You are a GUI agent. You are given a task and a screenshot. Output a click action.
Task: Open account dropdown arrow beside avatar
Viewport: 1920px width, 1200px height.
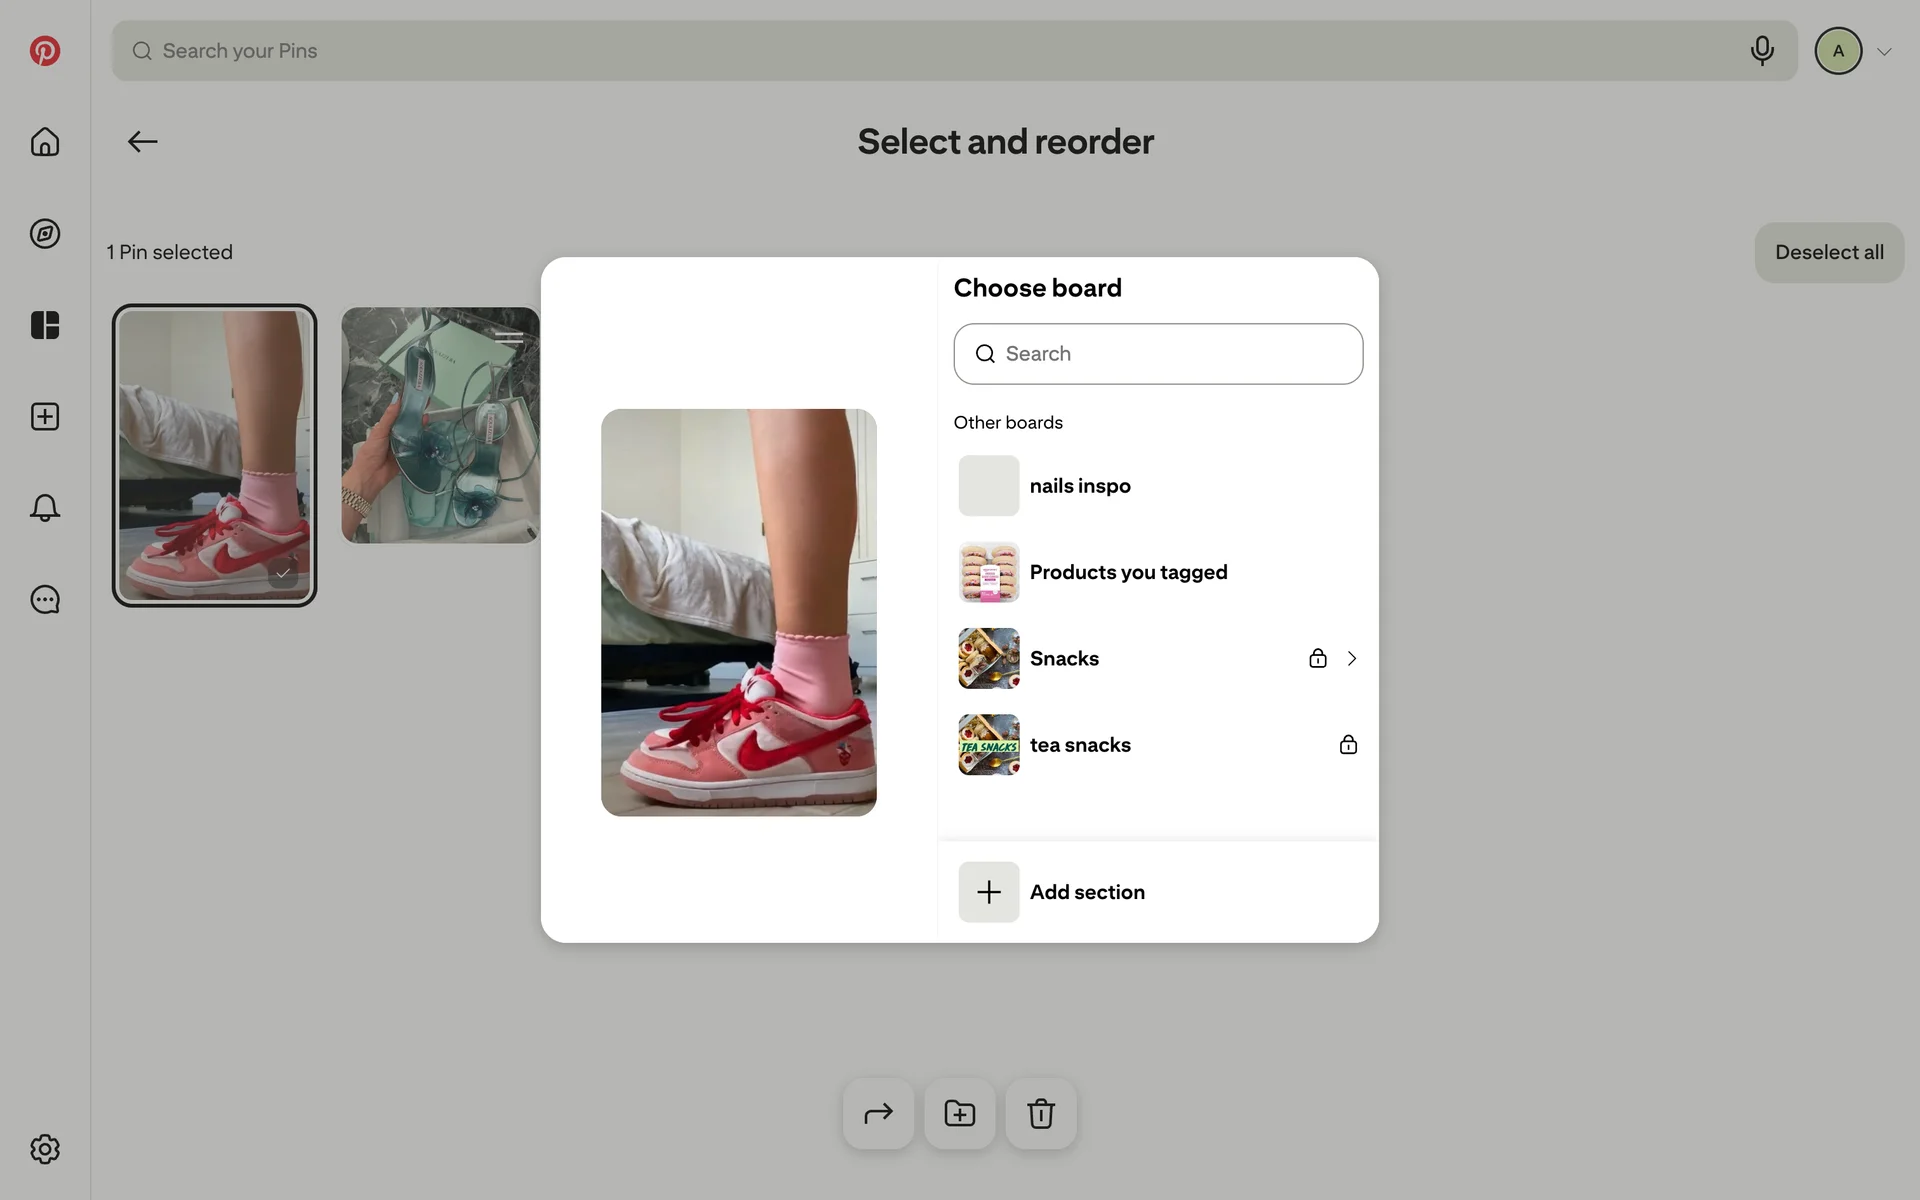click(x=1884, y=52)
